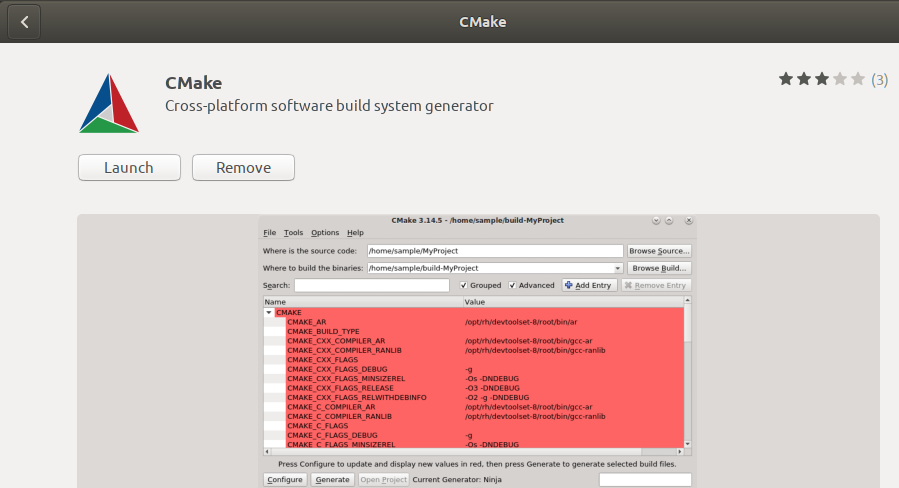Image resolution: width=899 pixels, height=488 pixels.
Task: Go back using the header arrow button
Action: [24, 21]
